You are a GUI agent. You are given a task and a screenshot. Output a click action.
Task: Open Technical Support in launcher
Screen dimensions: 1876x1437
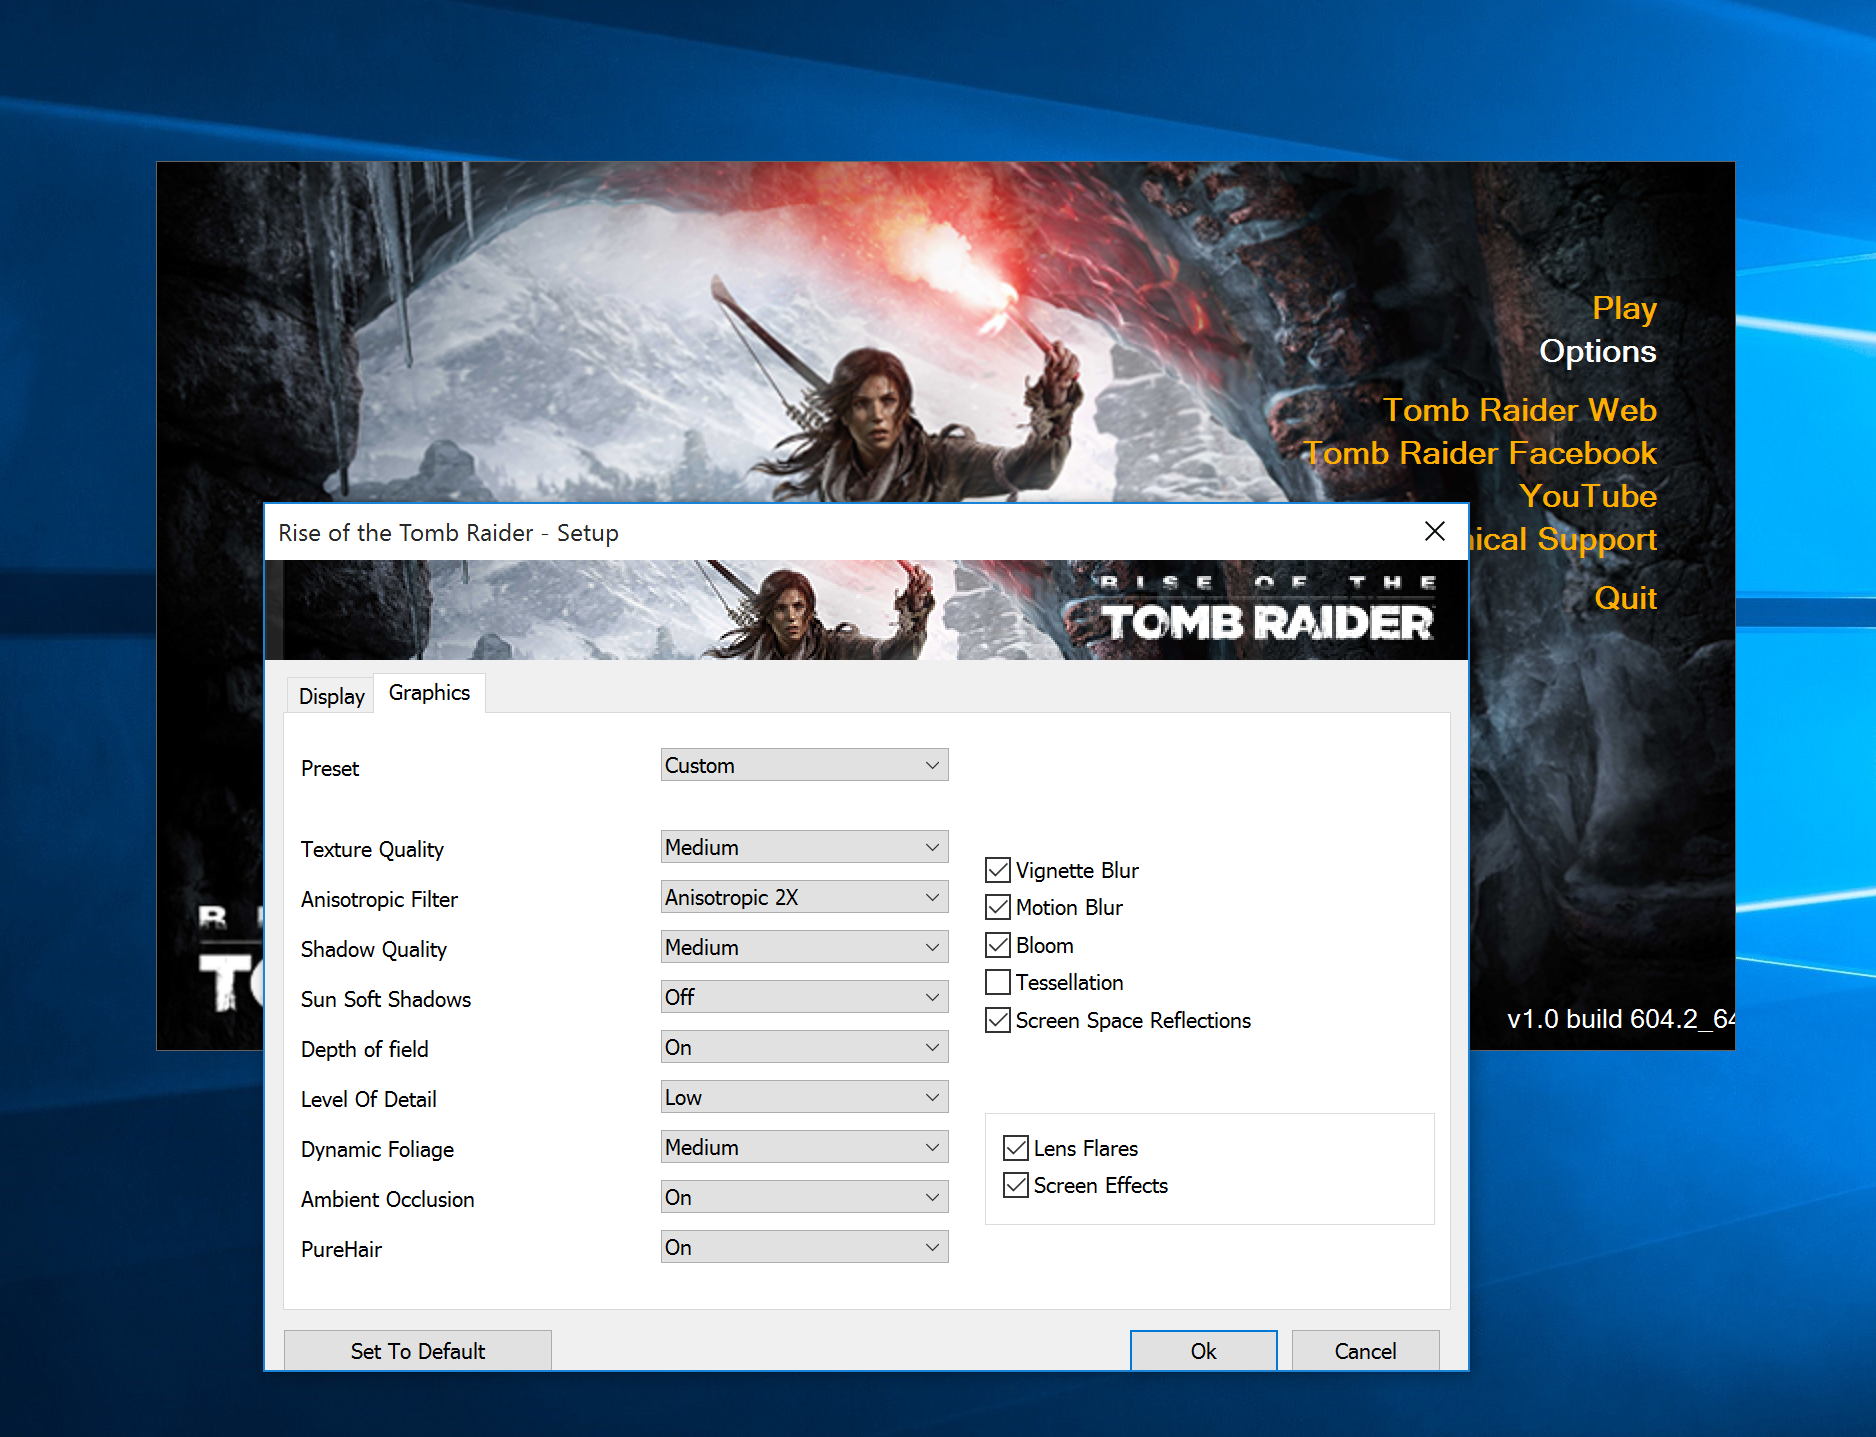pyautogui.click(x=1563, y=539)
